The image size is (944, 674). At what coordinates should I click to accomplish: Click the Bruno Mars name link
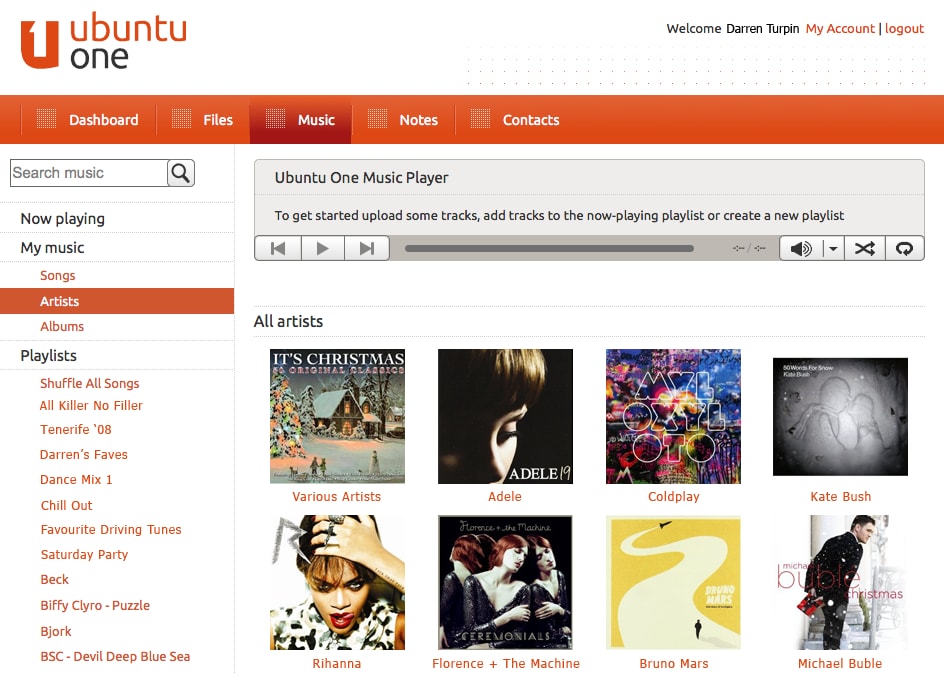[x=674, y=663]
